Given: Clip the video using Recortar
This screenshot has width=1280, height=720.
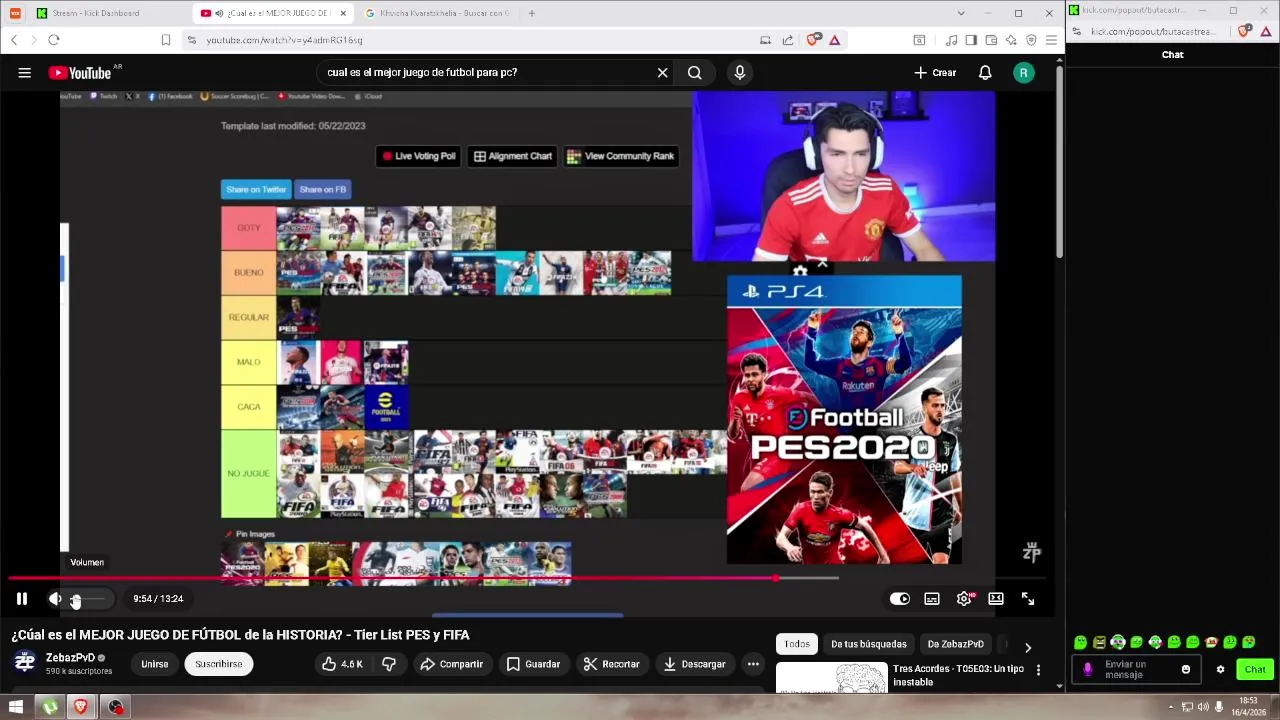Looking at the screenshot, I should 611,664.
